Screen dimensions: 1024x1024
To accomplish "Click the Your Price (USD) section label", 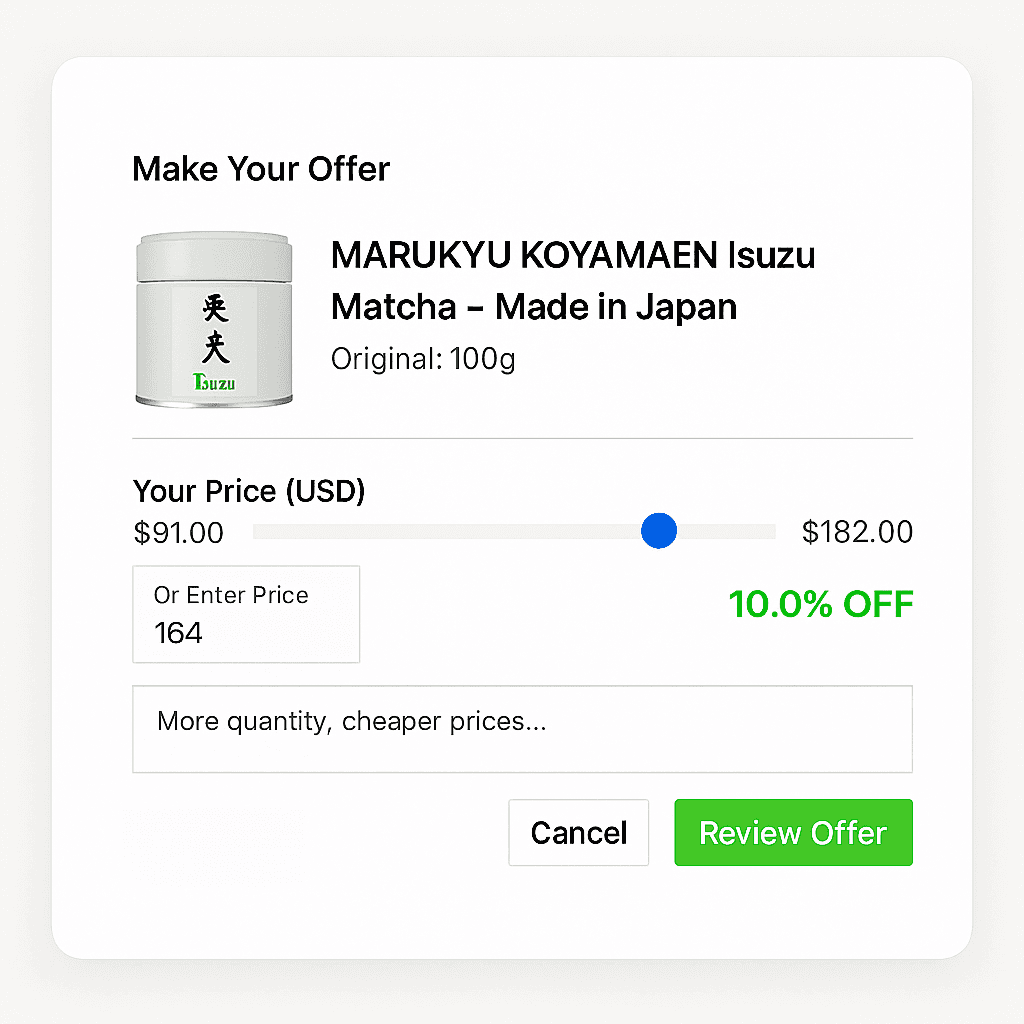I will [x=248, y=491].
